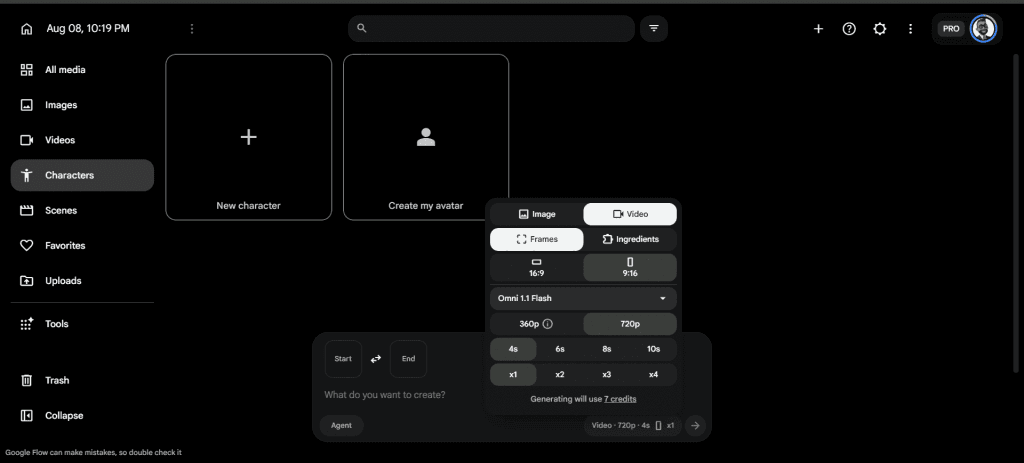1024x463 pixels.
Task: Click the info icon next to 360p
Action: (548, 324)
